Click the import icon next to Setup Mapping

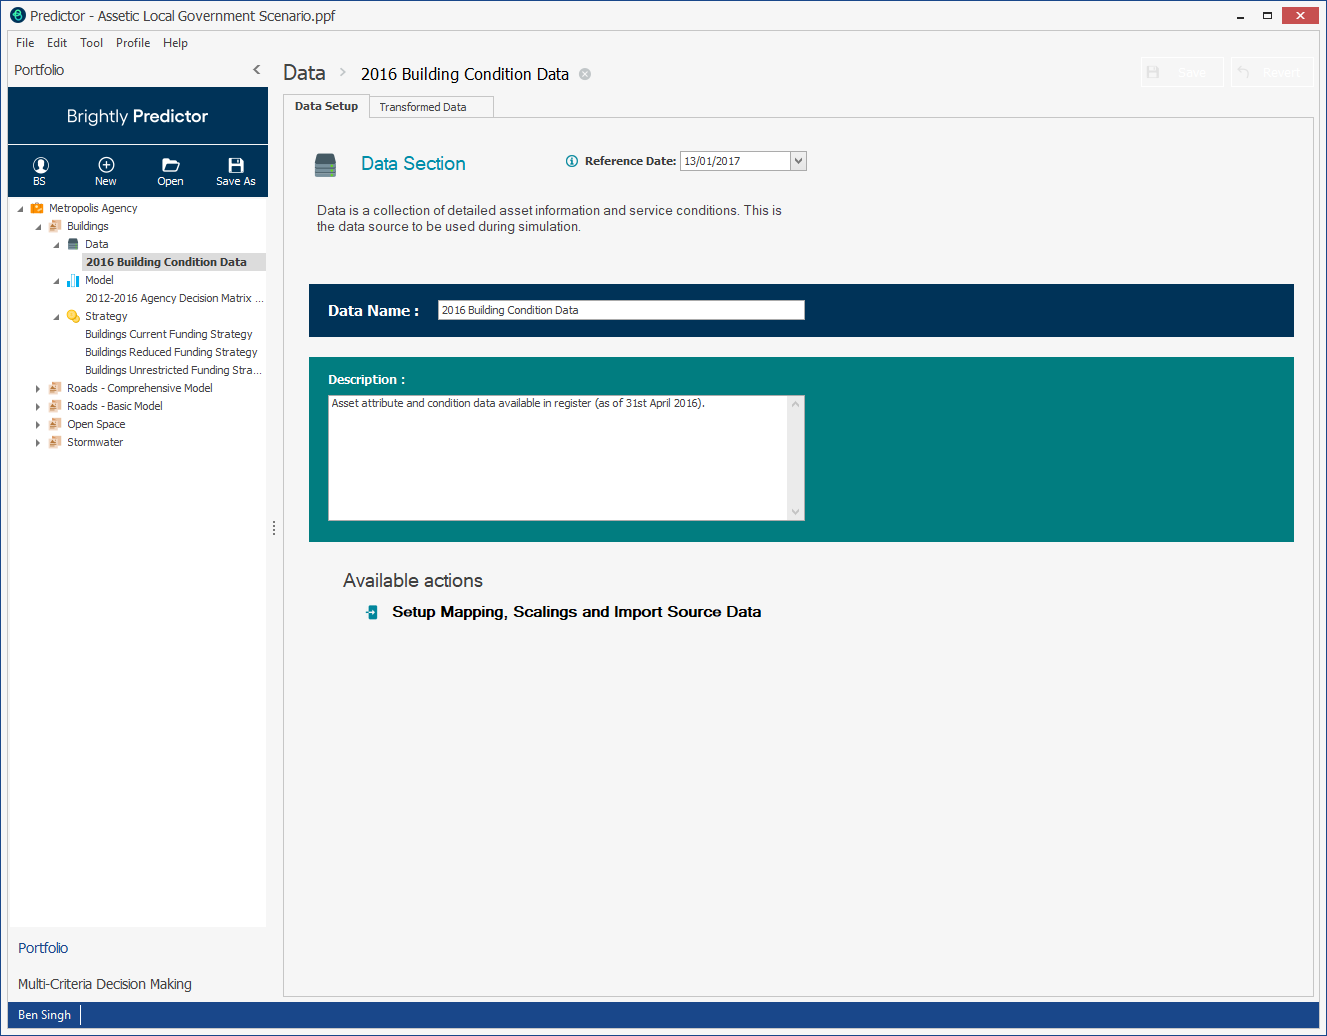(x=372, y=612)
